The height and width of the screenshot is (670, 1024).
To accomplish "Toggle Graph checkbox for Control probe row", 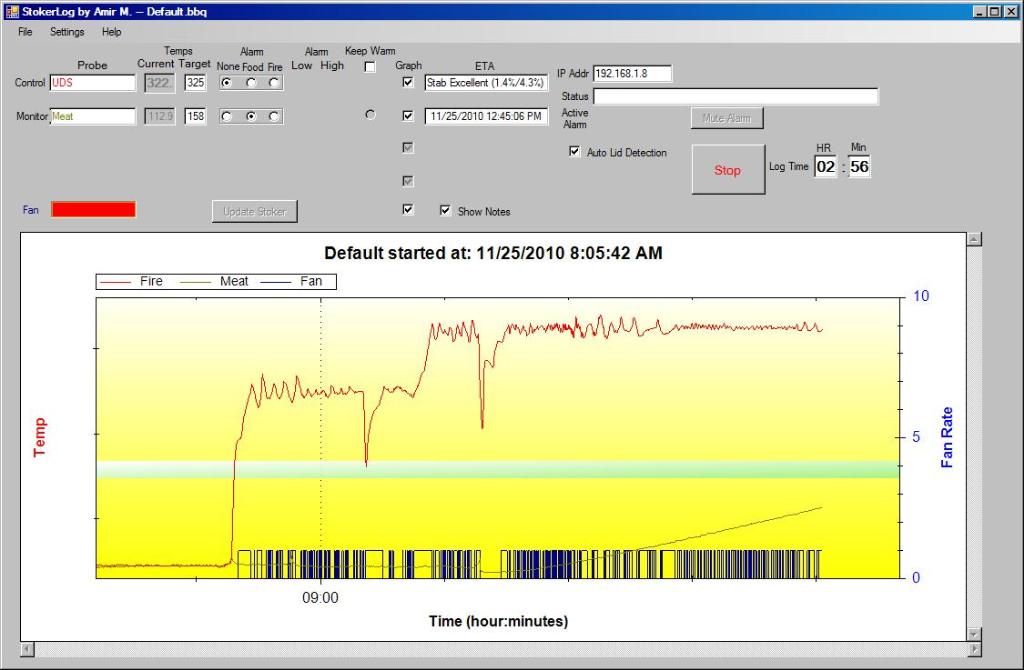I will [407, 83].
